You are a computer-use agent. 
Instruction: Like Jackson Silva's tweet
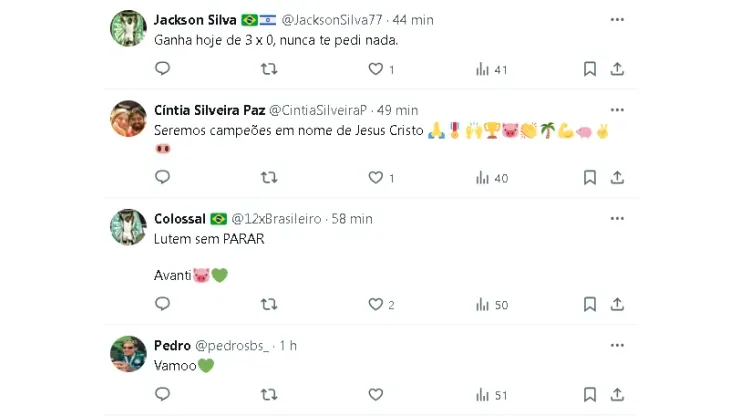376,69
